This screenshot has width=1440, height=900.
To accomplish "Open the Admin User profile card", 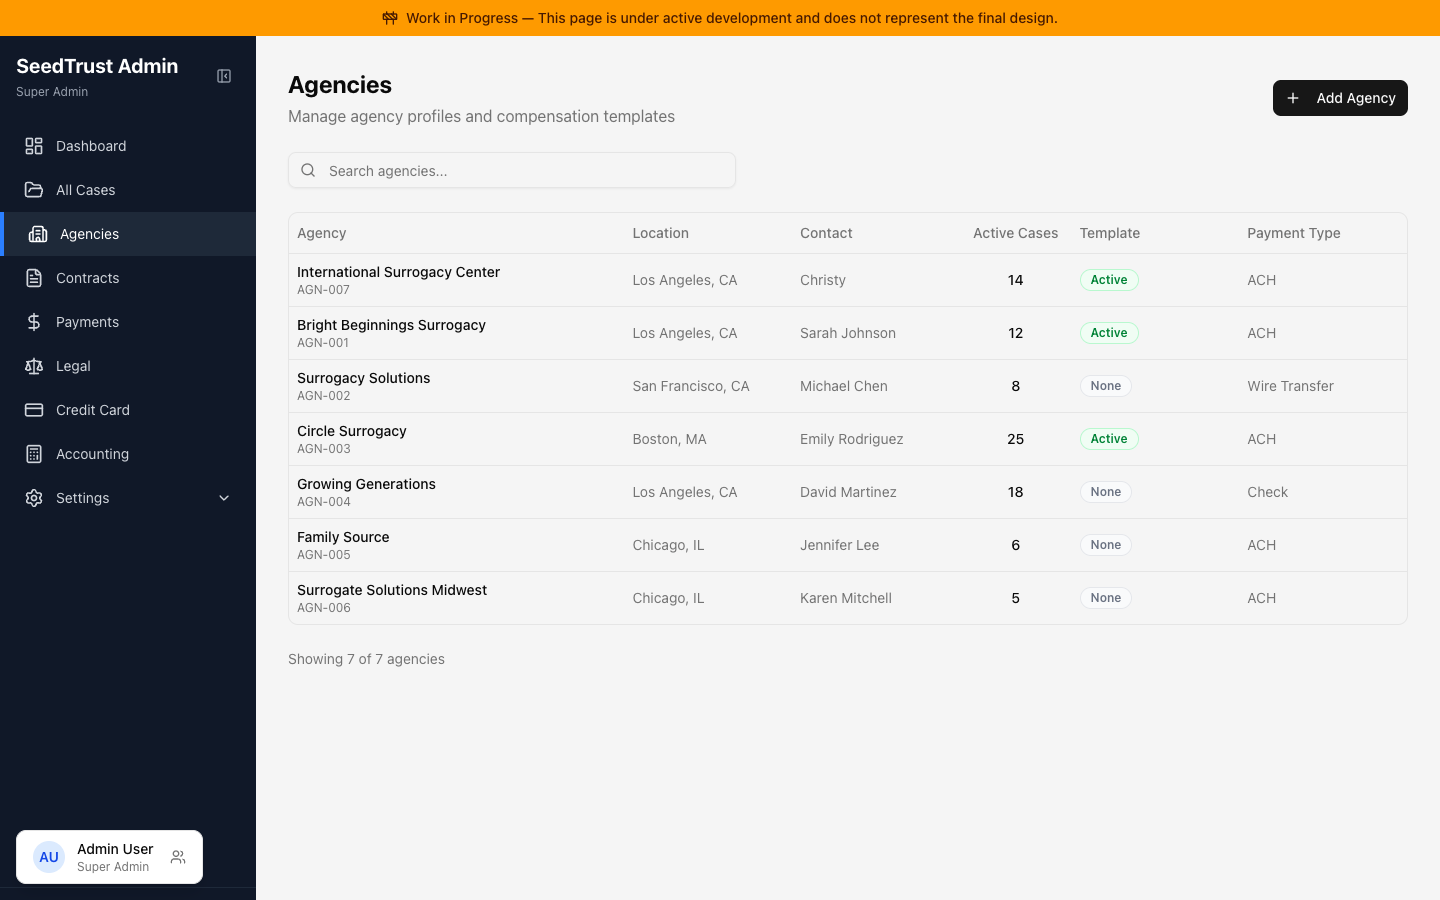I will (109, 857).
